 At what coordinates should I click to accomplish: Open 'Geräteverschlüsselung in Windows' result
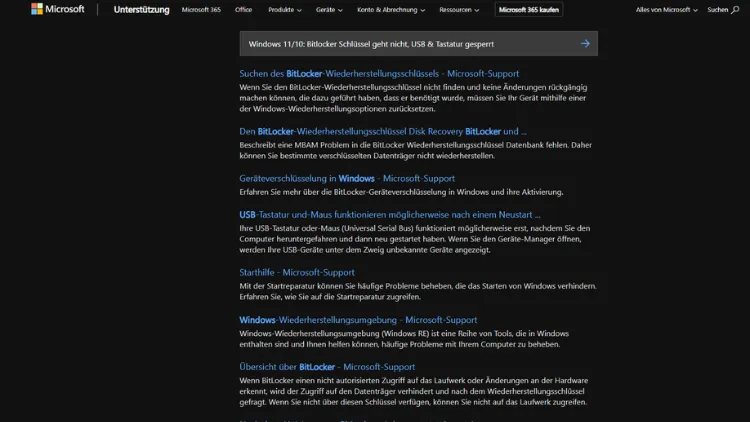tap(347, 178)
